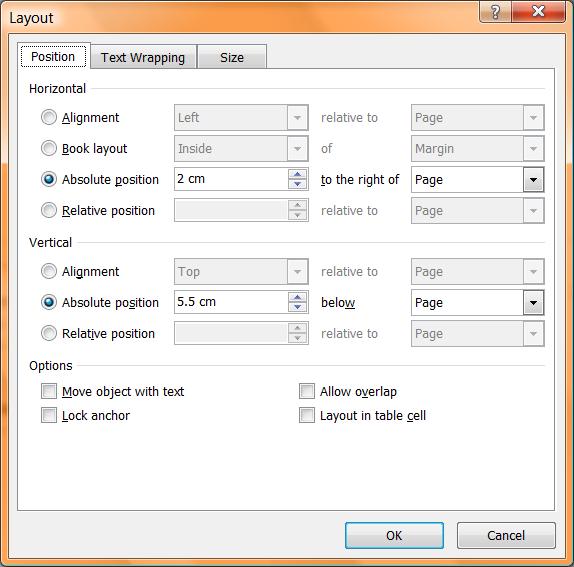Increase horizontal absolute position with up arrow
Viewport: 574px width, 567px height.
click(x=297, y=174)
